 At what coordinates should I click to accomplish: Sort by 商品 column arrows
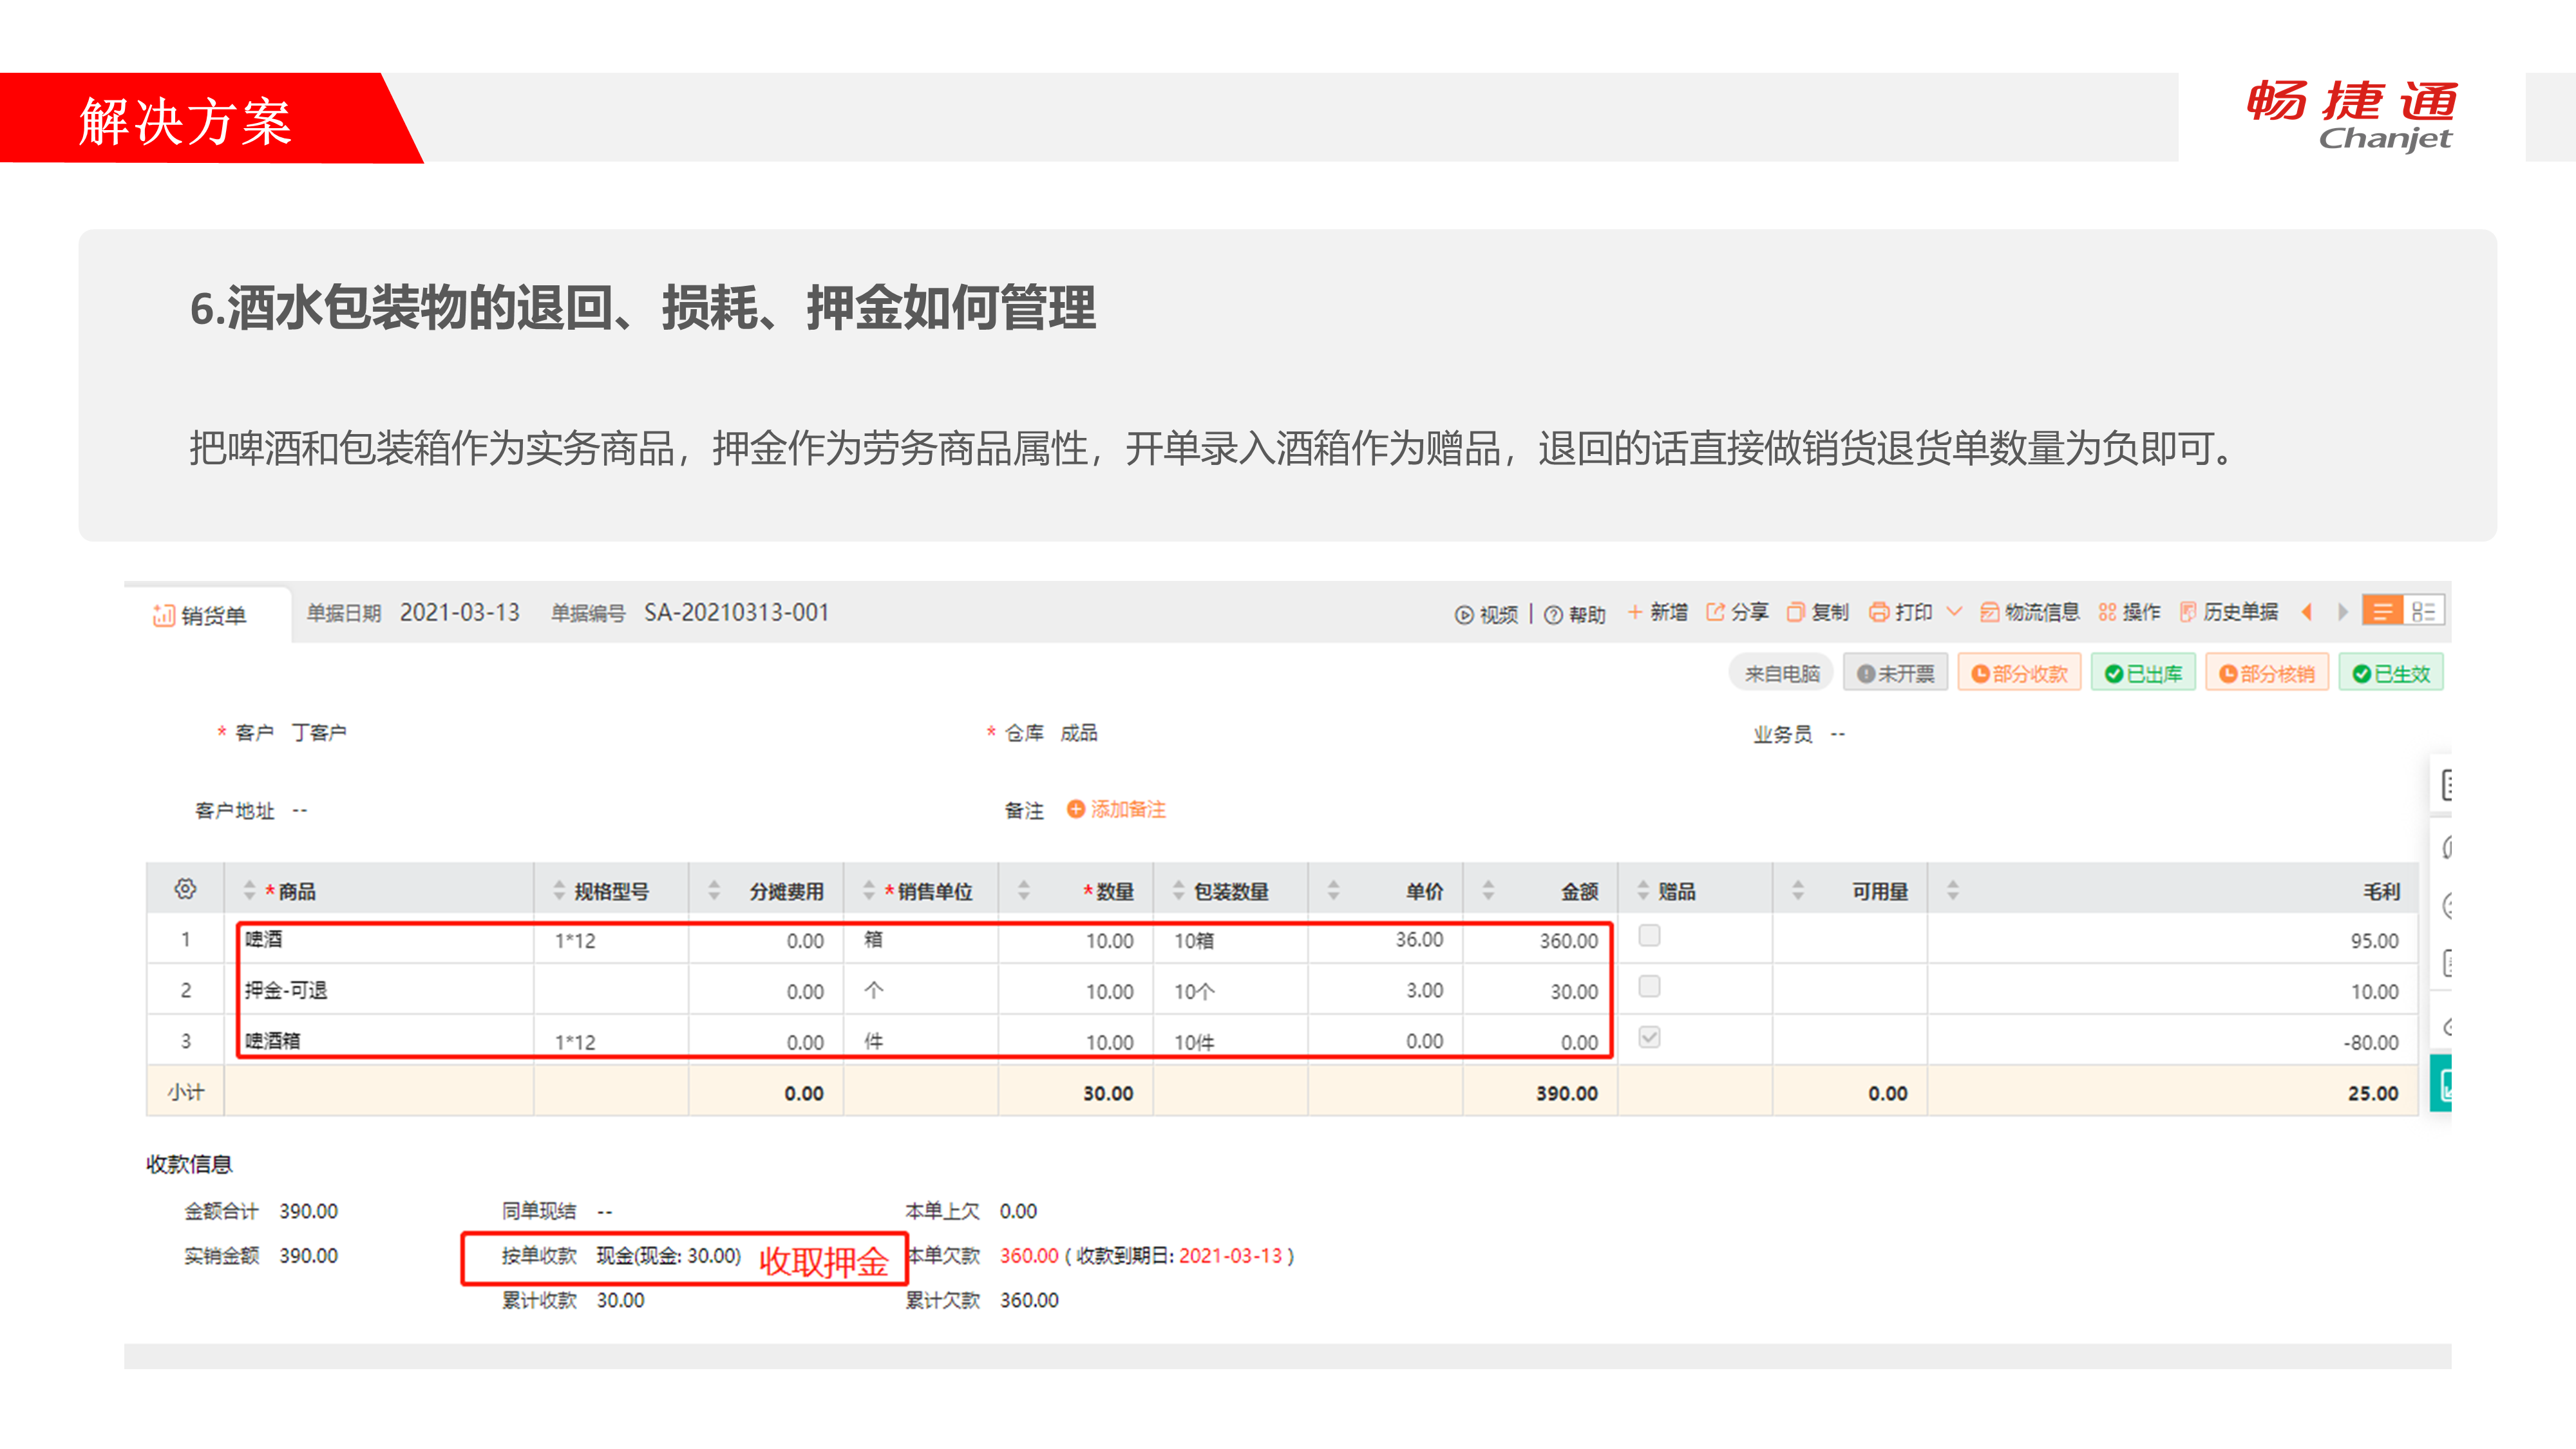click(x=249, y=891)
